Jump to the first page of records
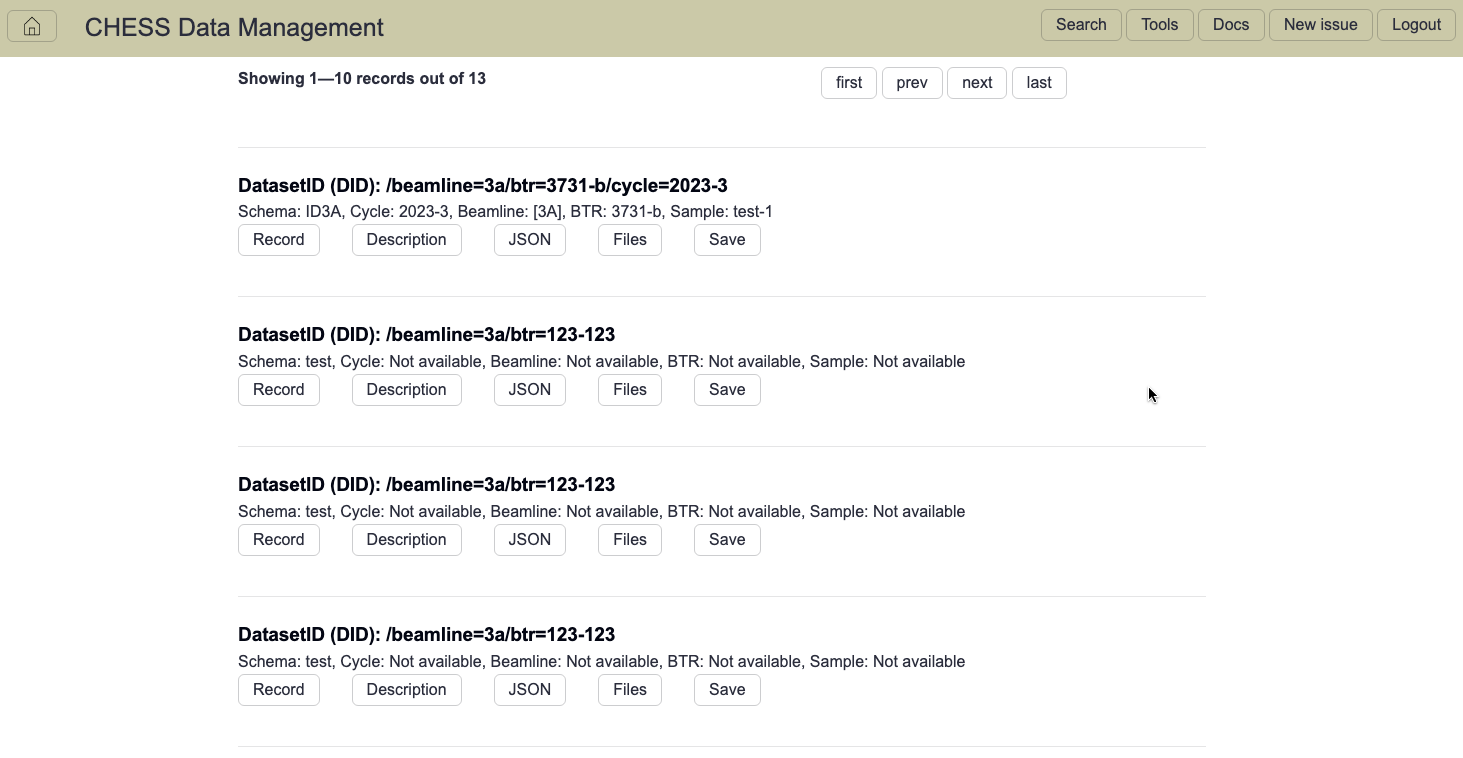1463x758 pixels. point(849,83)
